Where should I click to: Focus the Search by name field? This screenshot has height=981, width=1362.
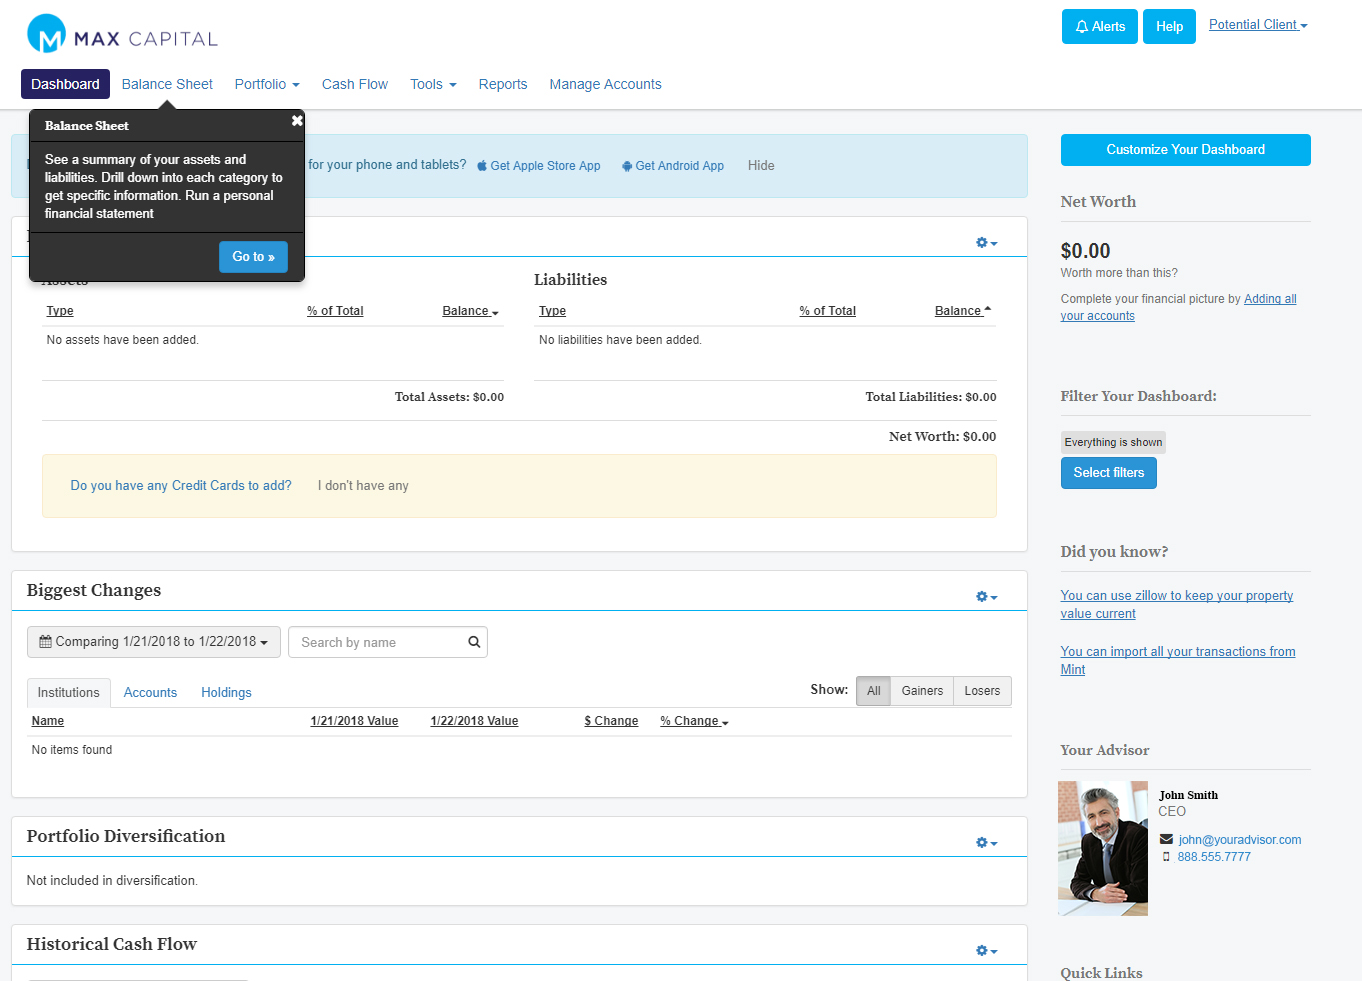pos(388,642)
